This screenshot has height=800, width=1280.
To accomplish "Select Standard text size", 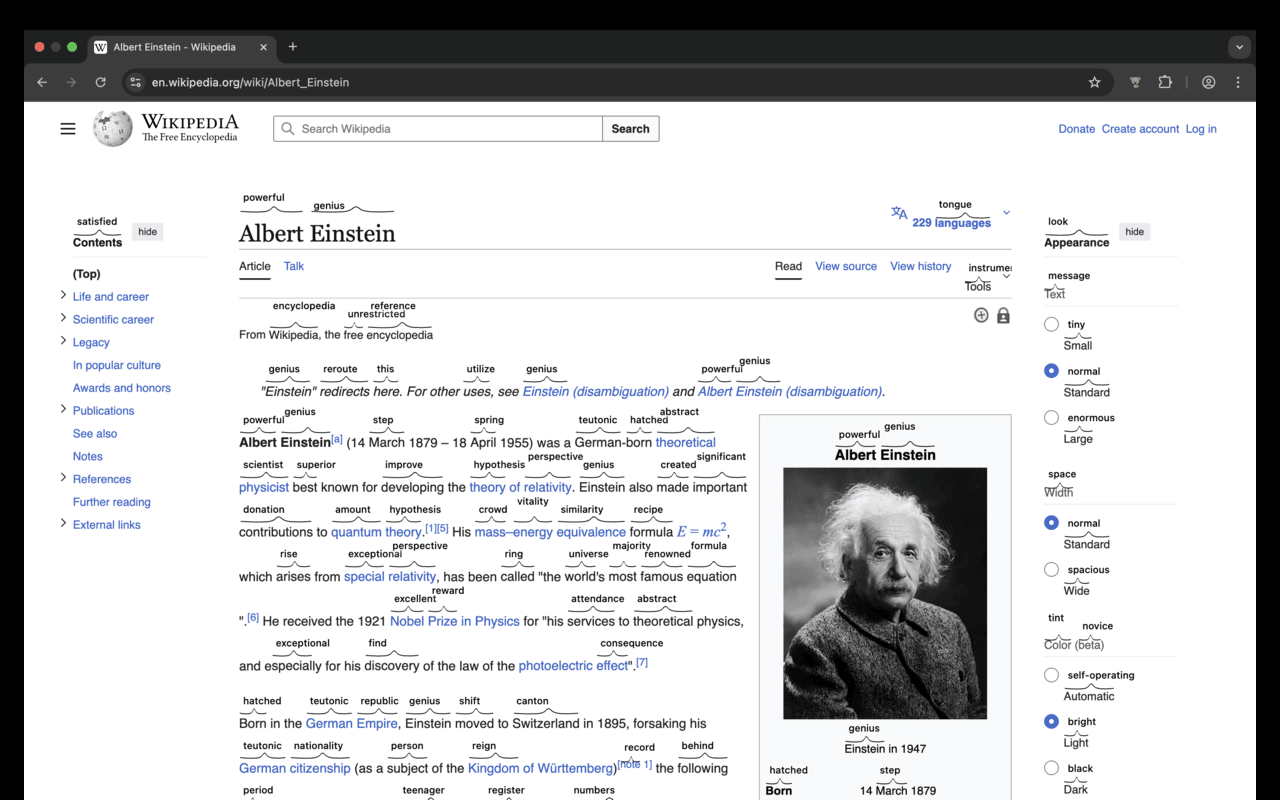I will pyautogui.click(x=1051, y=371).
